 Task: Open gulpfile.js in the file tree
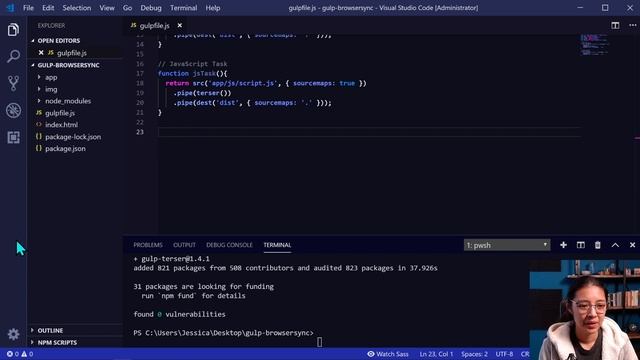(60, 113)
